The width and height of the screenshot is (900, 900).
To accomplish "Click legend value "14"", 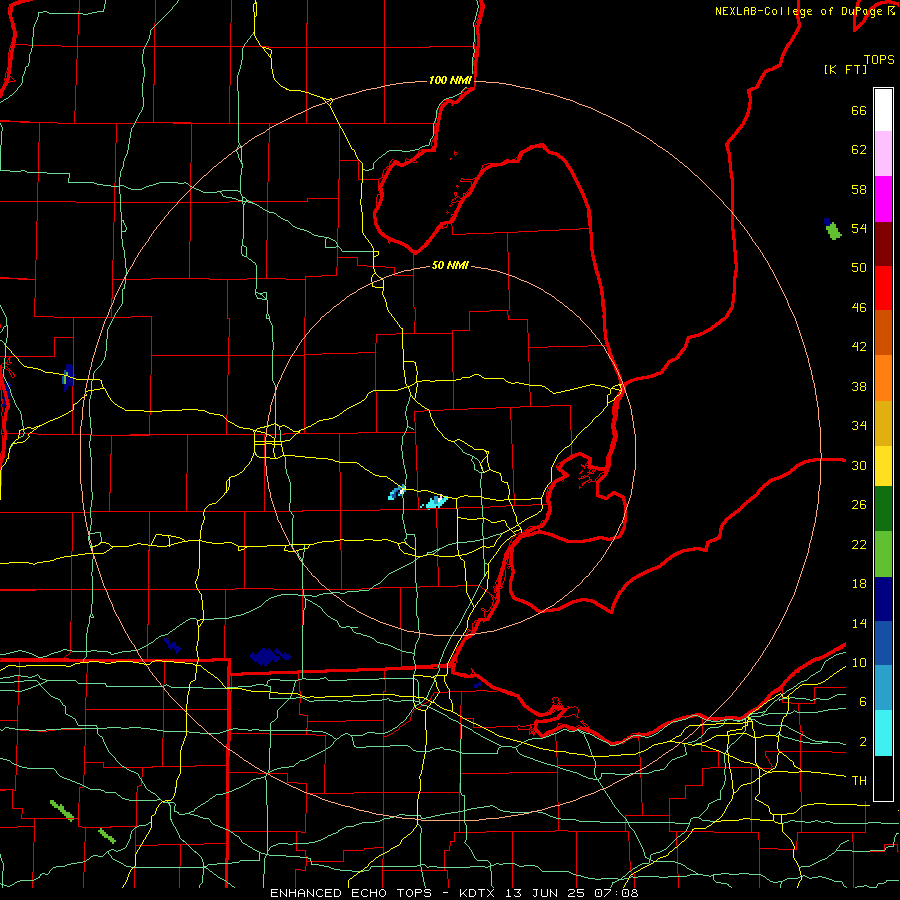I will point(859,623).
